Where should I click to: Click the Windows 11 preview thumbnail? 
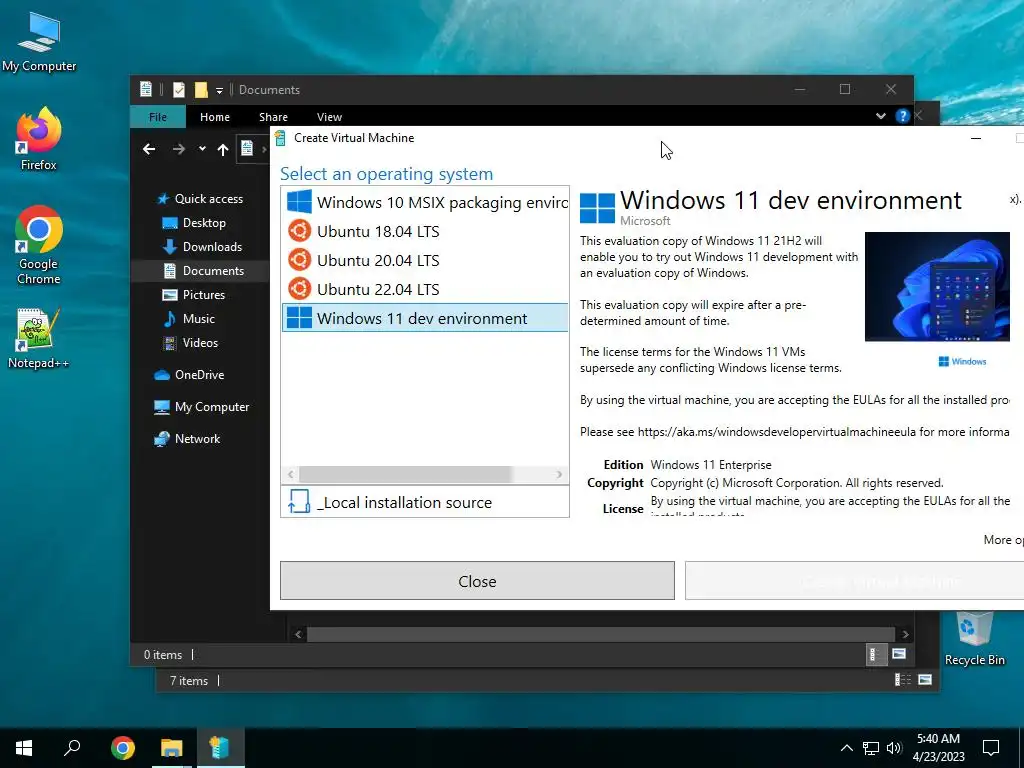coord(937,287)
